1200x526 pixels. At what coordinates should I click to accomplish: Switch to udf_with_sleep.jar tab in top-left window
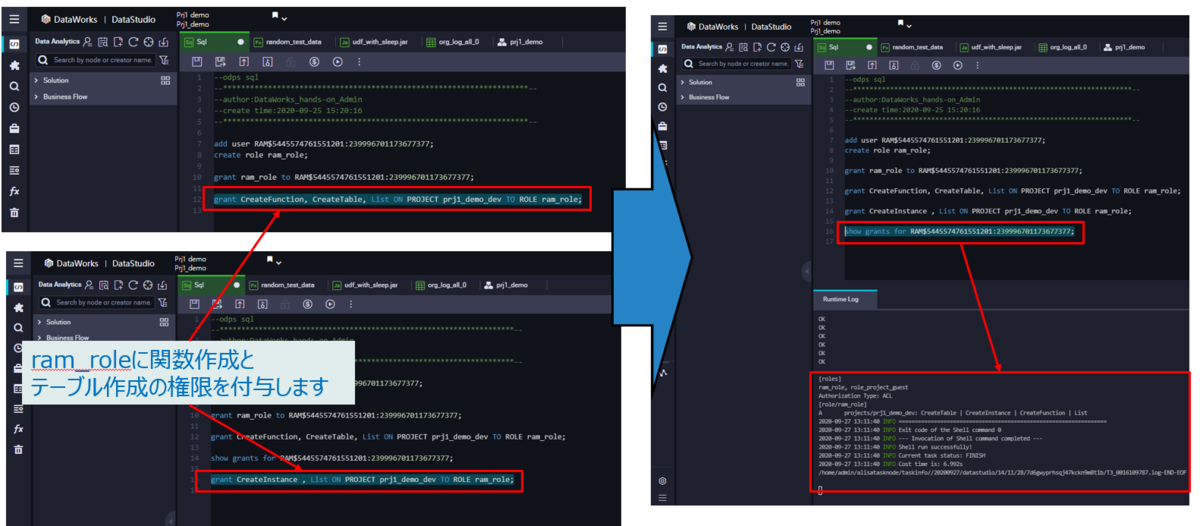coord(376,43)
